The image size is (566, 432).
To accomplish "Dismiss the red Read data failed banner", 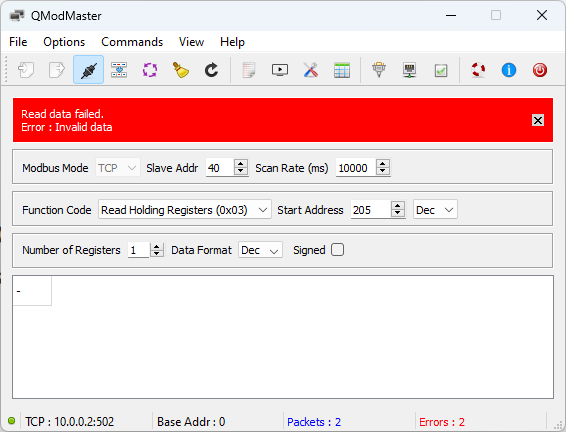I will [537, 120].
